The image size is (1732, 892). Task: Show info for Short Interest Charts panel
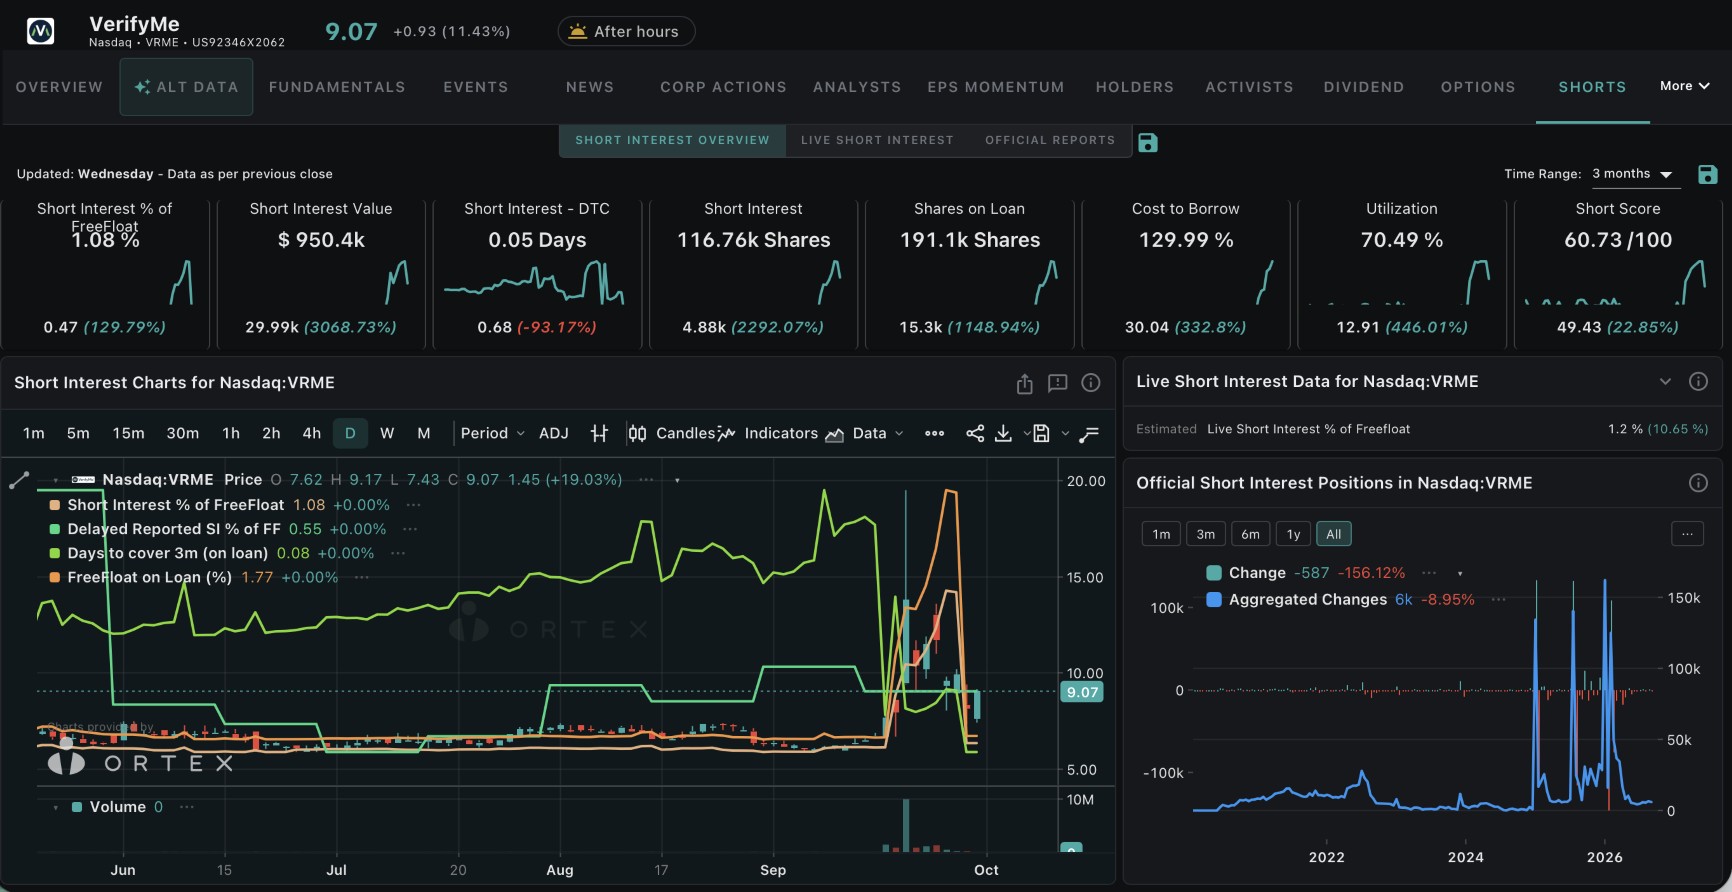coord(1091,383)
